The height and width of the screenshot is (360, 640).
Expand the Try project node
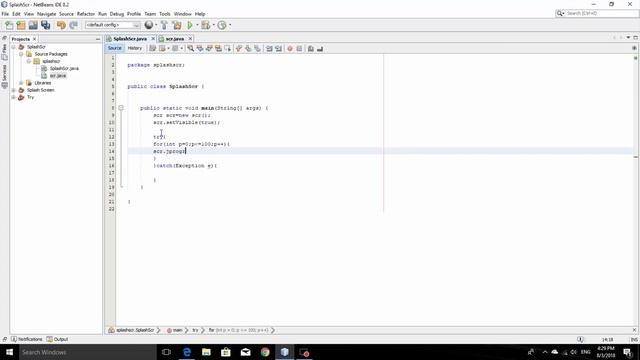tap(13, 98)
